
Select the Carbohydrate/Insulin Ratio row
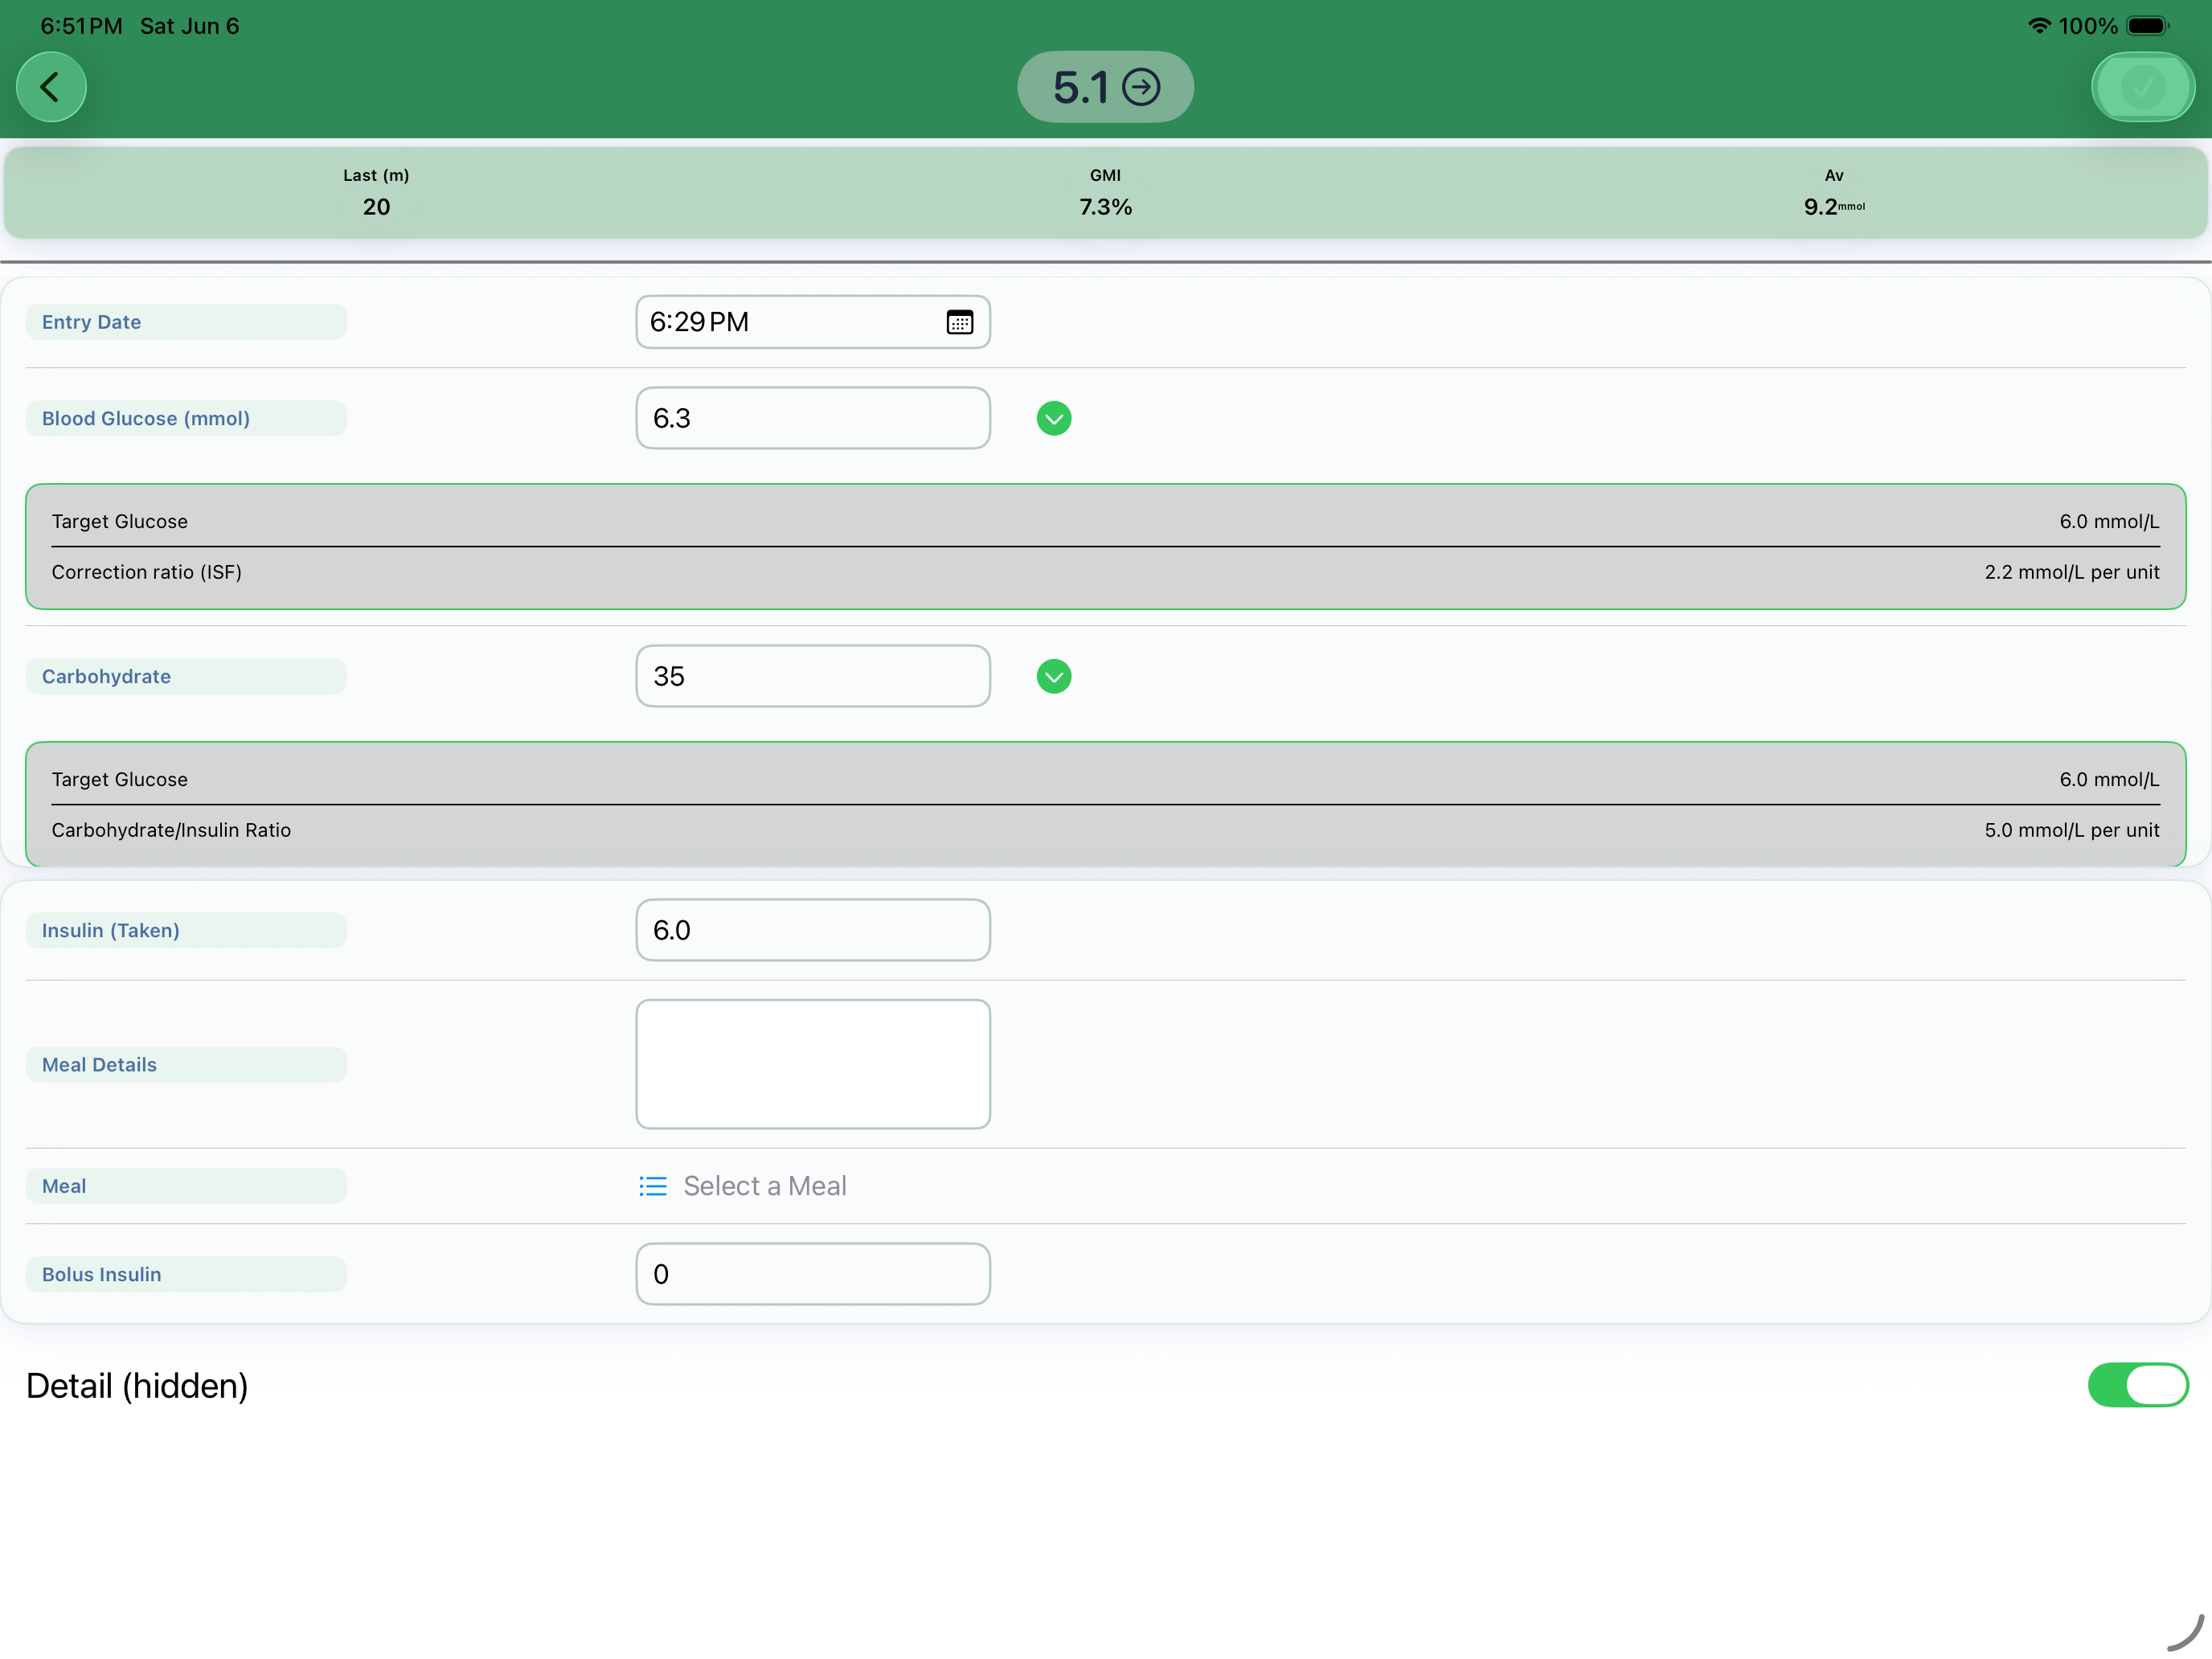coord(1105,830)
